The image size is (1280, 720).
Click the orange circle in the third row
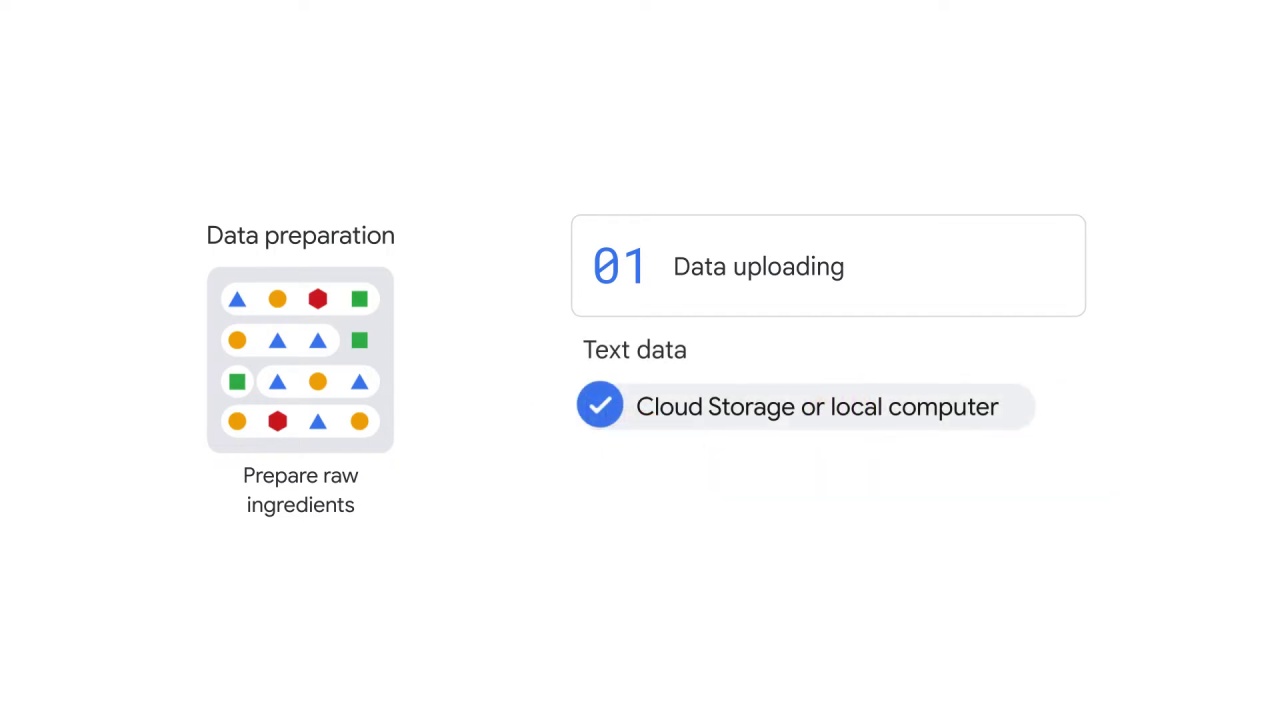(x=318, y=382)
